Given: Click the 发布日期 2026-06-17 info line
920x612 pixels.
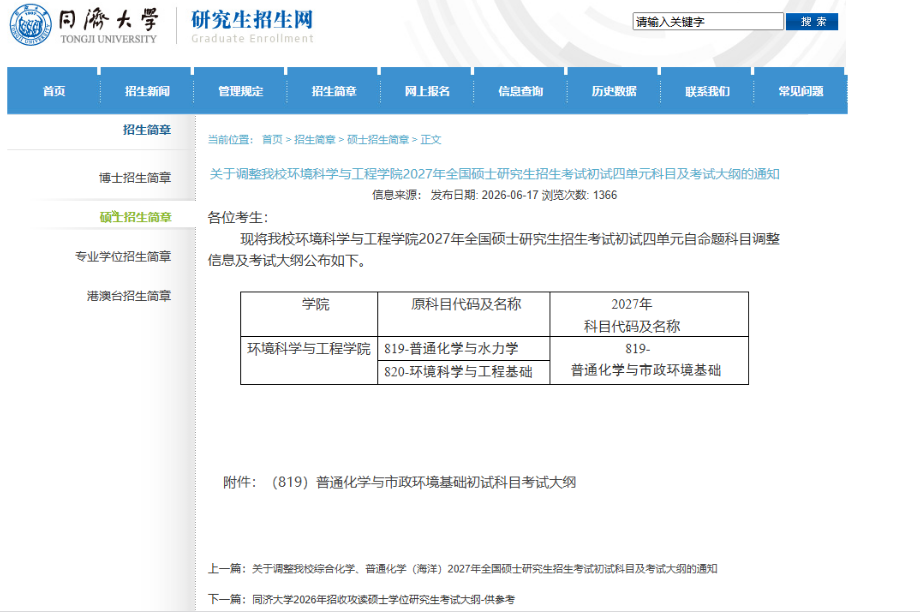Looking at the screenshot, I should (495, 195).
